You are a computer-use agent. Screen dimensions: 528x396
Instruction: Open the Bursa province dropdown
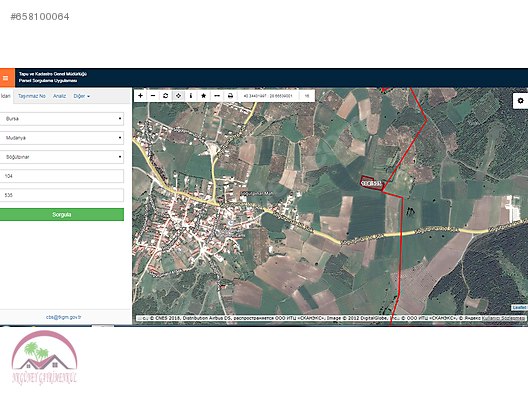(x=62, y=119)
